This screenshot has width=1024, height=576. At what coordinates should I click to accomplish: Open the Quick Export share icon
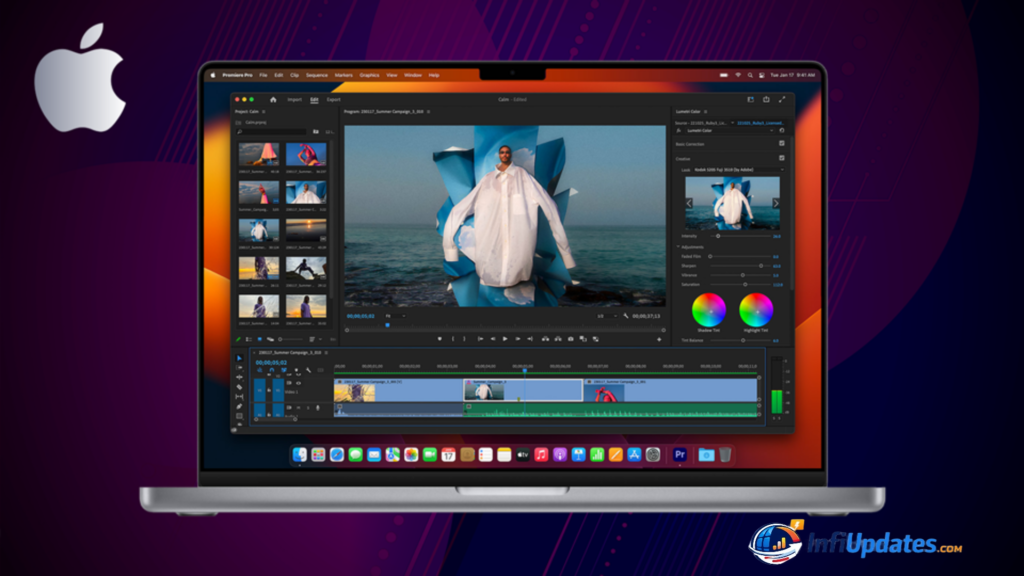(766, 99)
